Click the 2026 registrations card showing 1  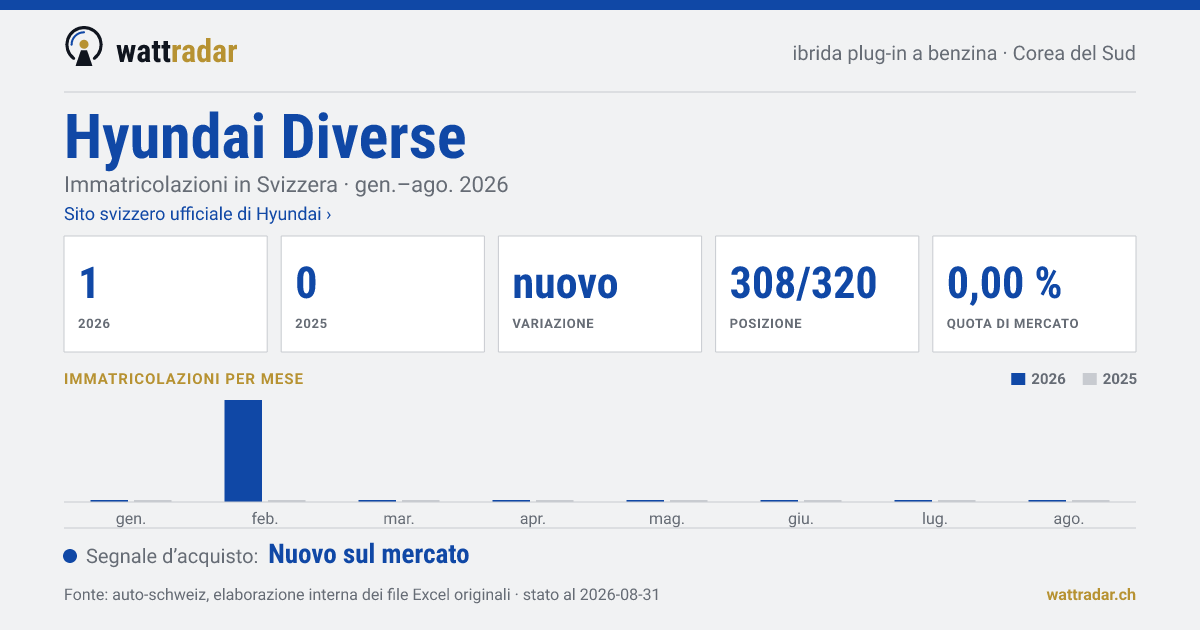click(x=166, y=294)
